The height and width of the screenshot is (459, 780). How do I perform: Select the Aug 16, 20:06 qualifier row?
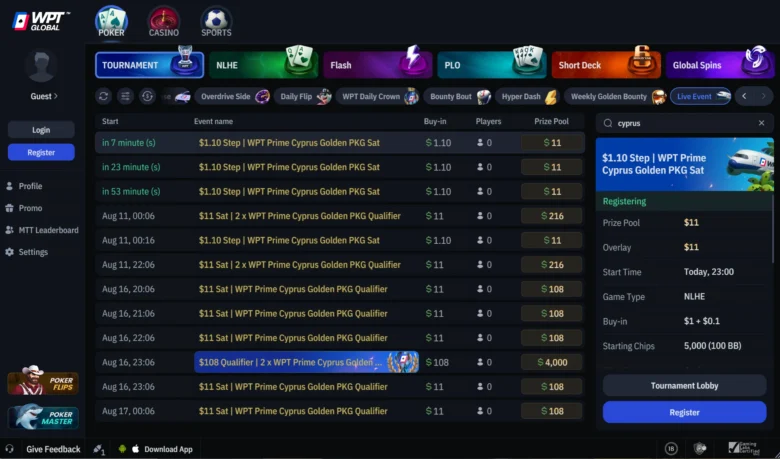pyautogui.click(x=340, y=289)
